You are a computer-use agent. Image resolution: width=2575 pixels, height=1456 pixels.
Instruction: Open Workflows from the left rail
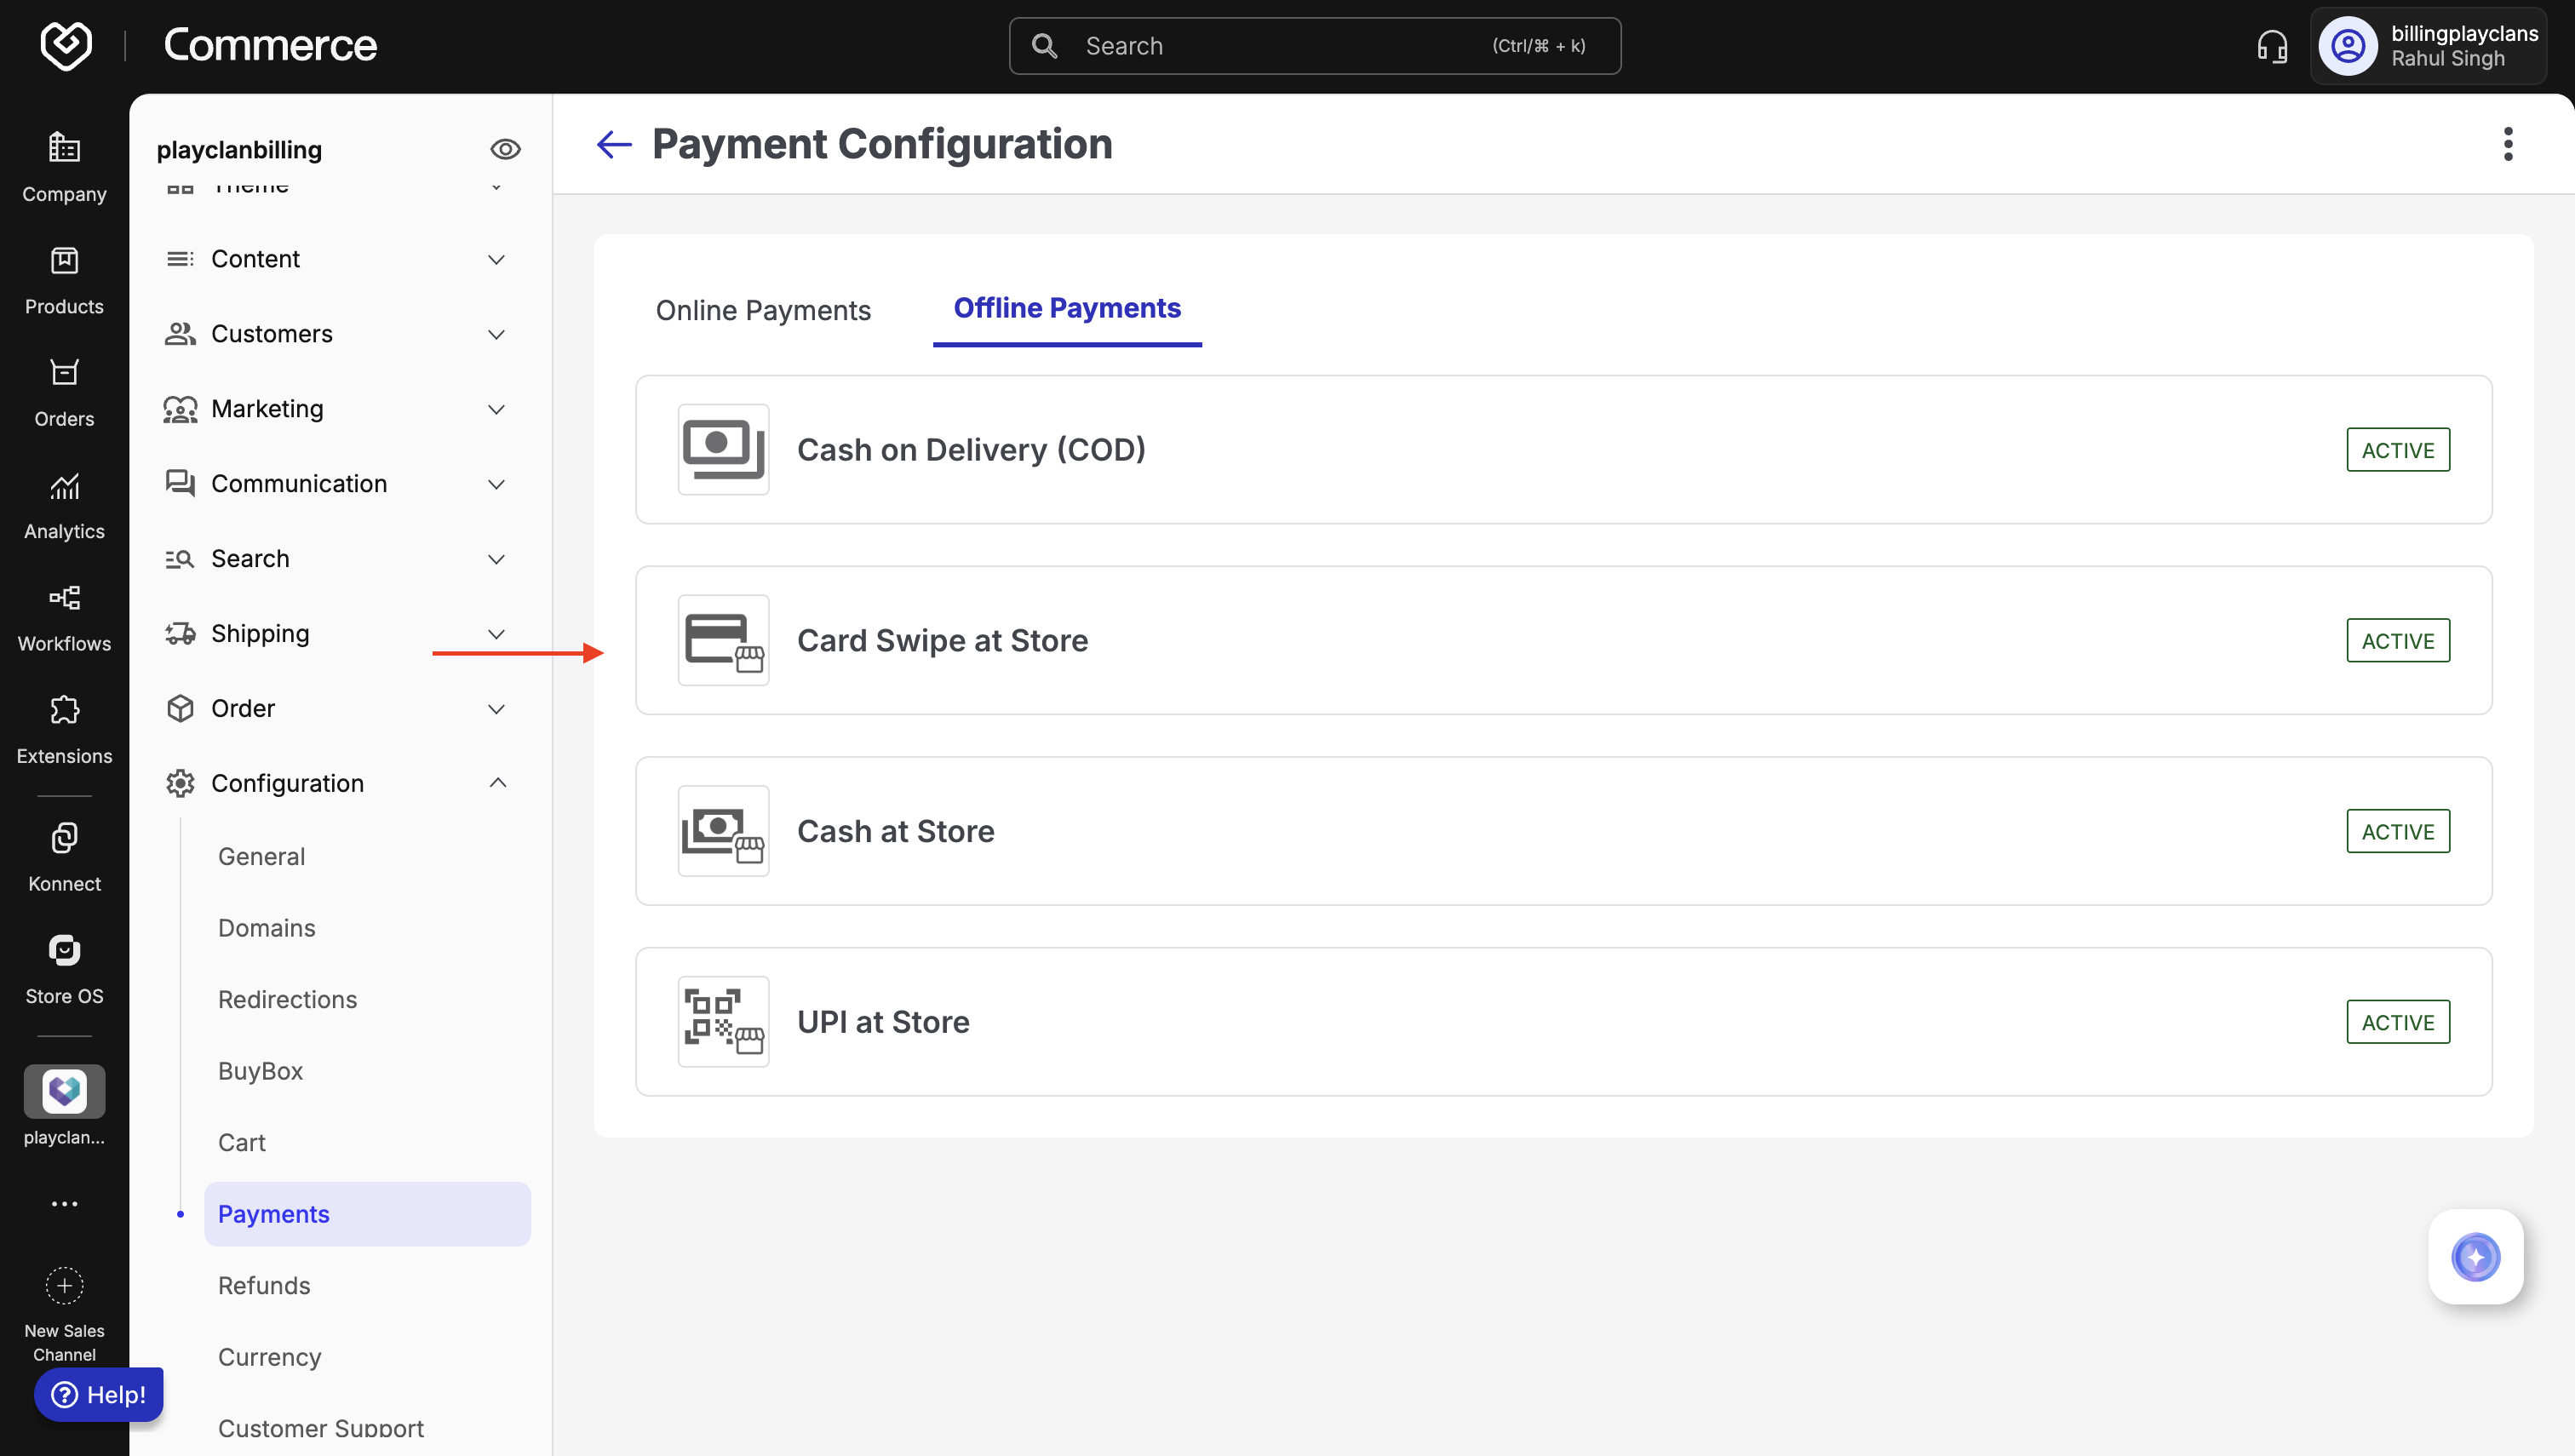(64, 617)
